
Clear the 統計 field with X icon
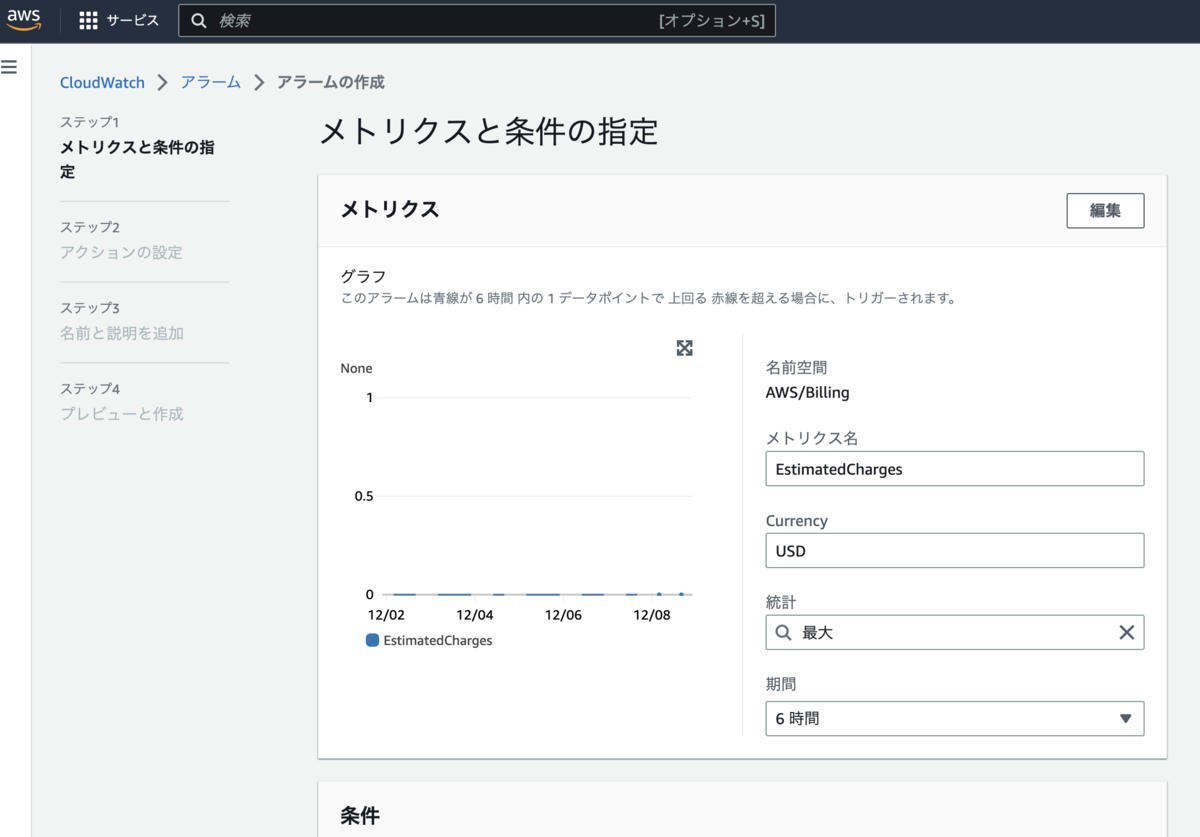pos(1126,632)
